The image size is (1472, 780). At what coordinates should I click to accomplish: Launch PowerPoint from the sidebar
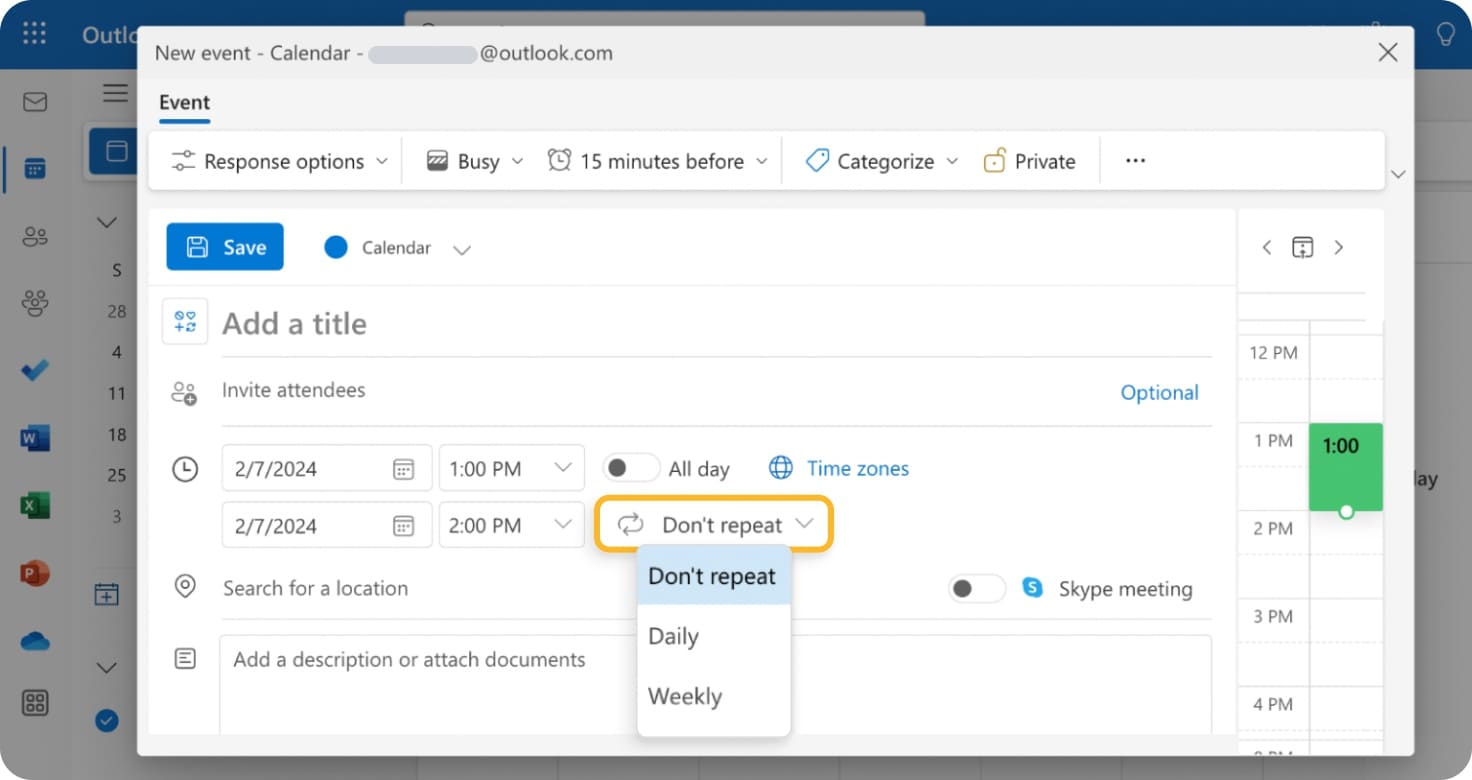35,572
